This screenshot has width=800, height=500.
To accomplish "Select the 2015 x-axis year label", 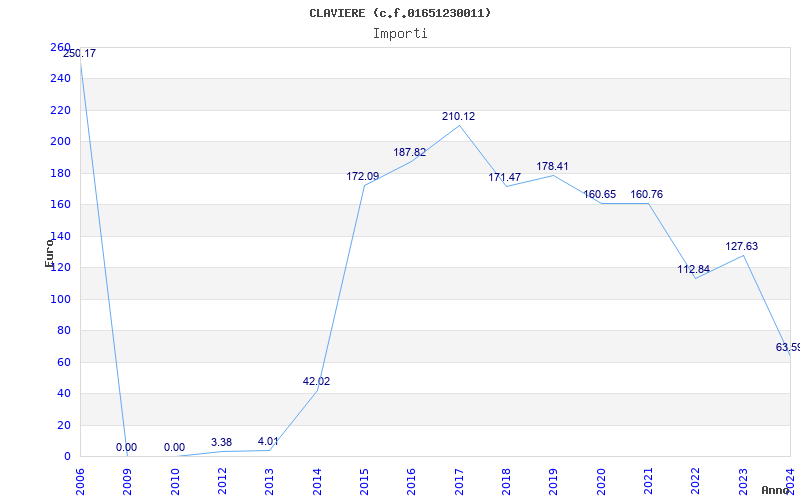I will pos(364,481).
